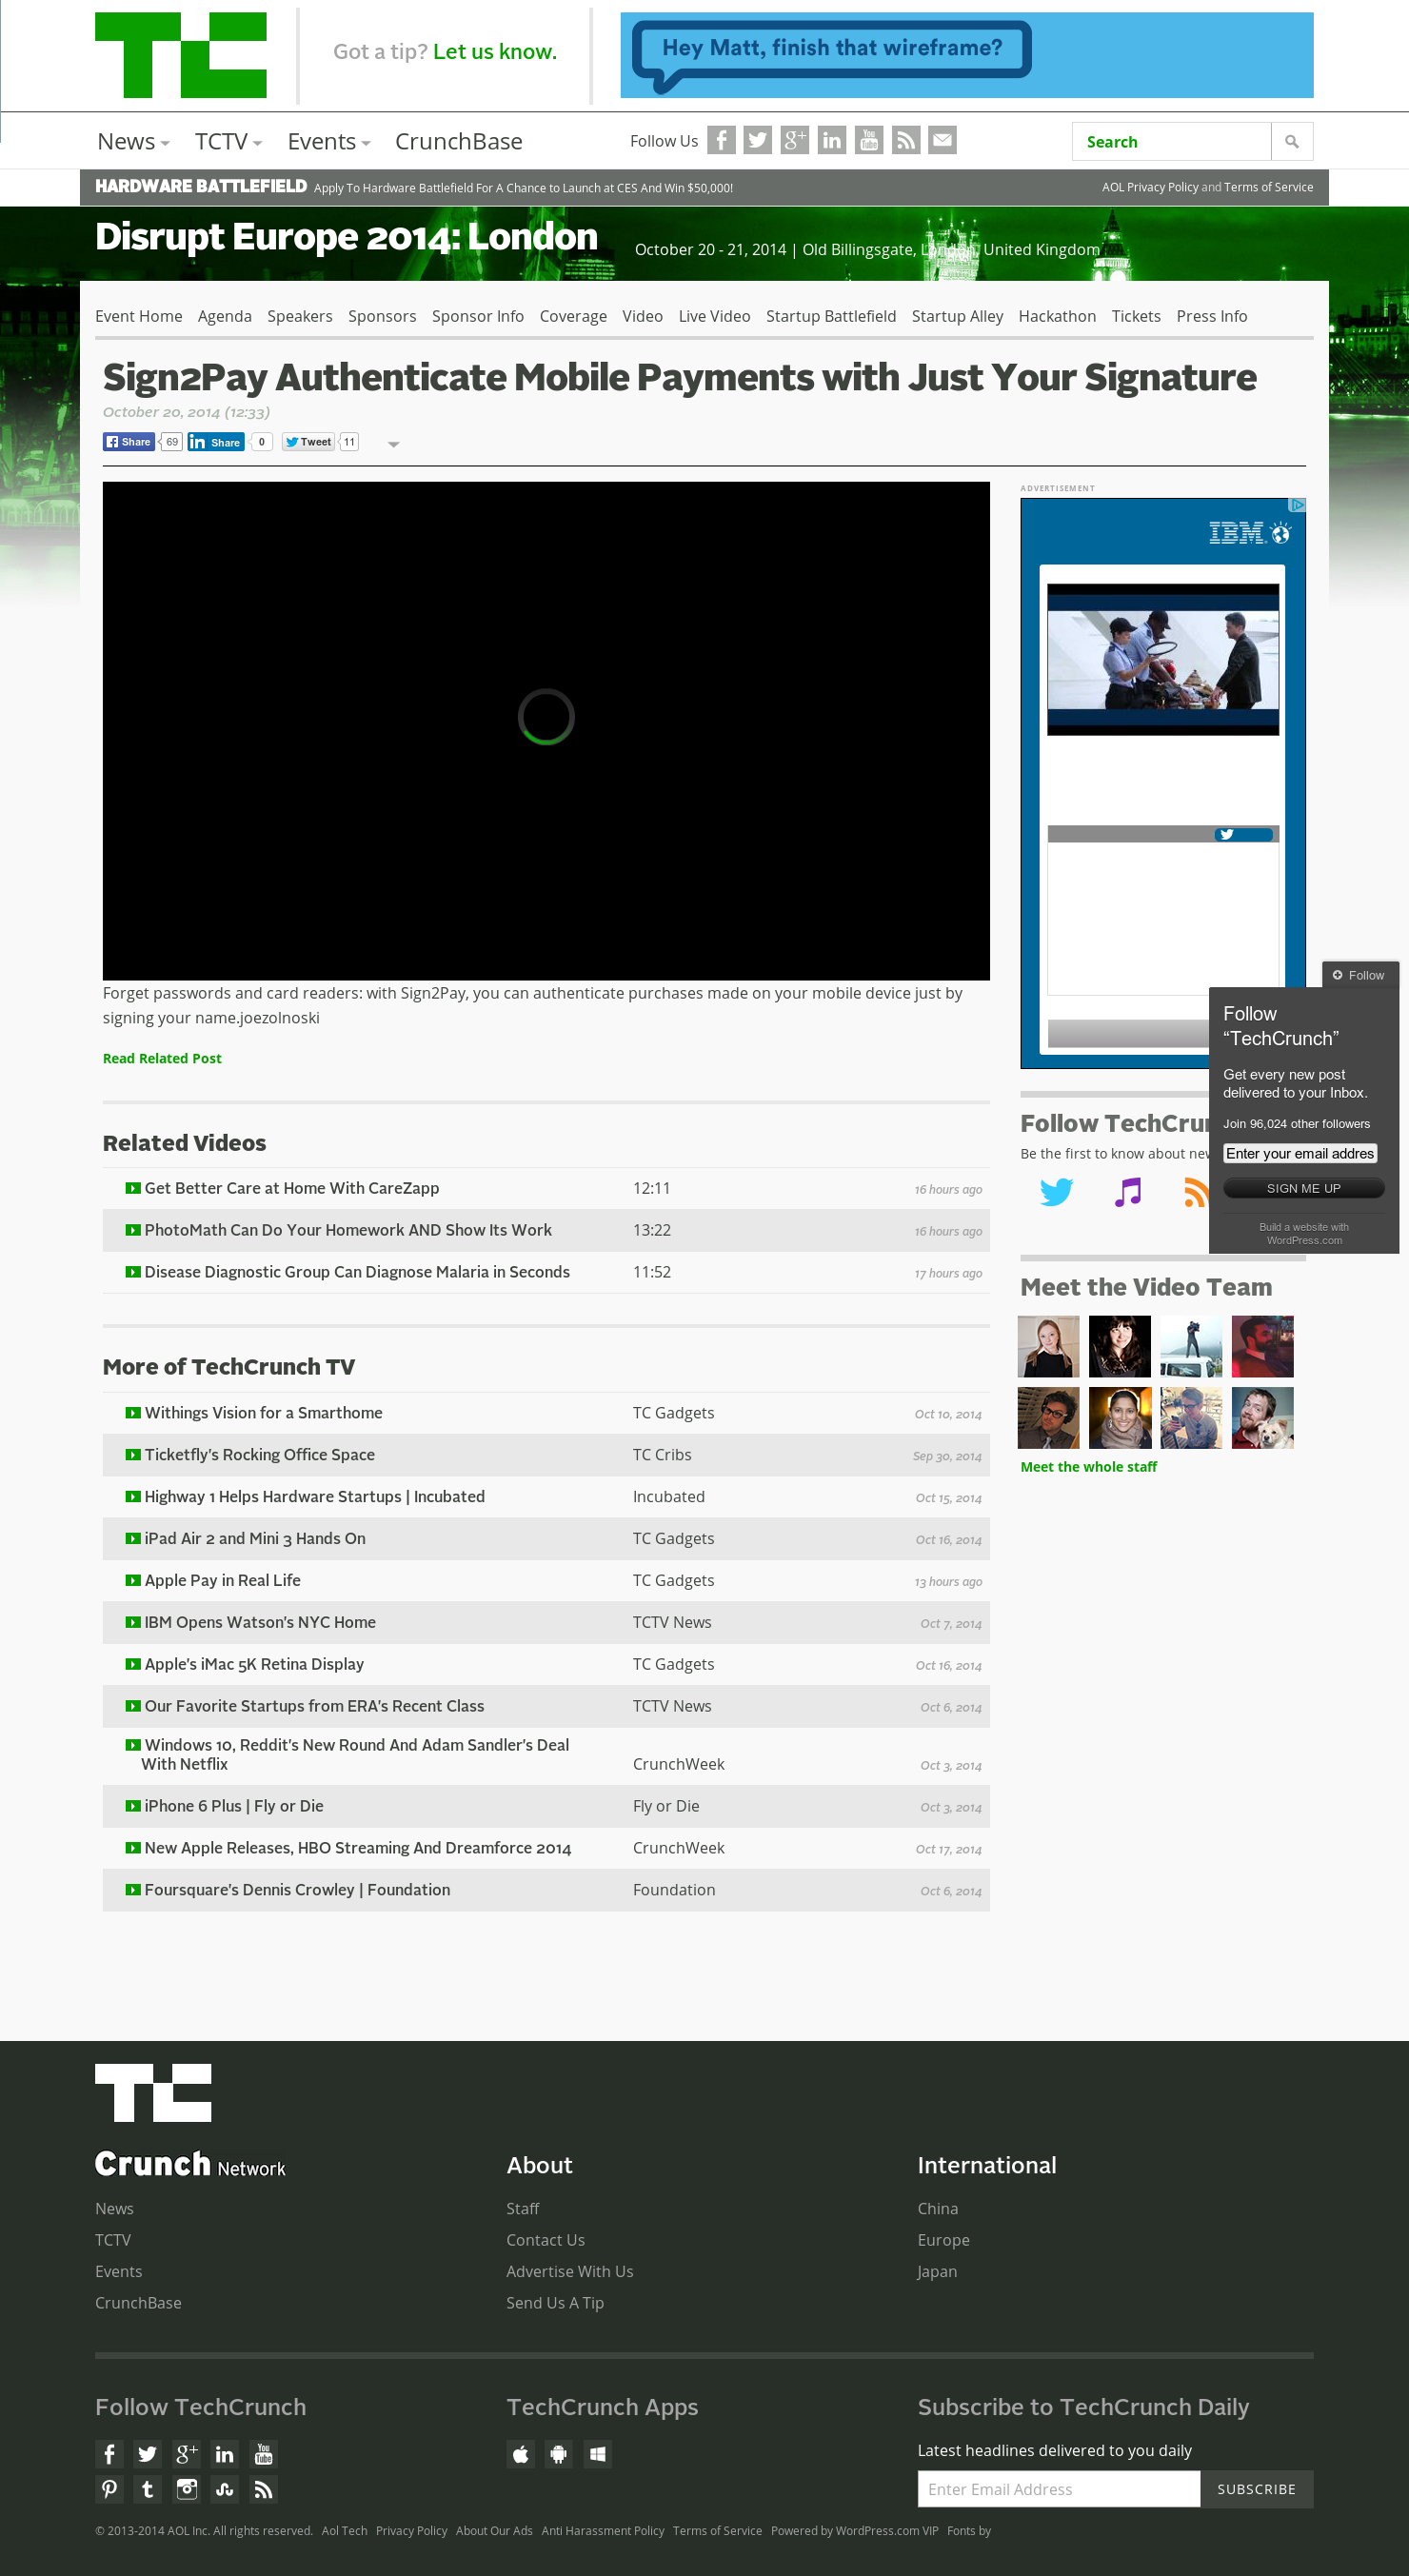Screen dimensions: 1409x2576
Task: Click first Video Team member photo
Action: point(1049,1347)
